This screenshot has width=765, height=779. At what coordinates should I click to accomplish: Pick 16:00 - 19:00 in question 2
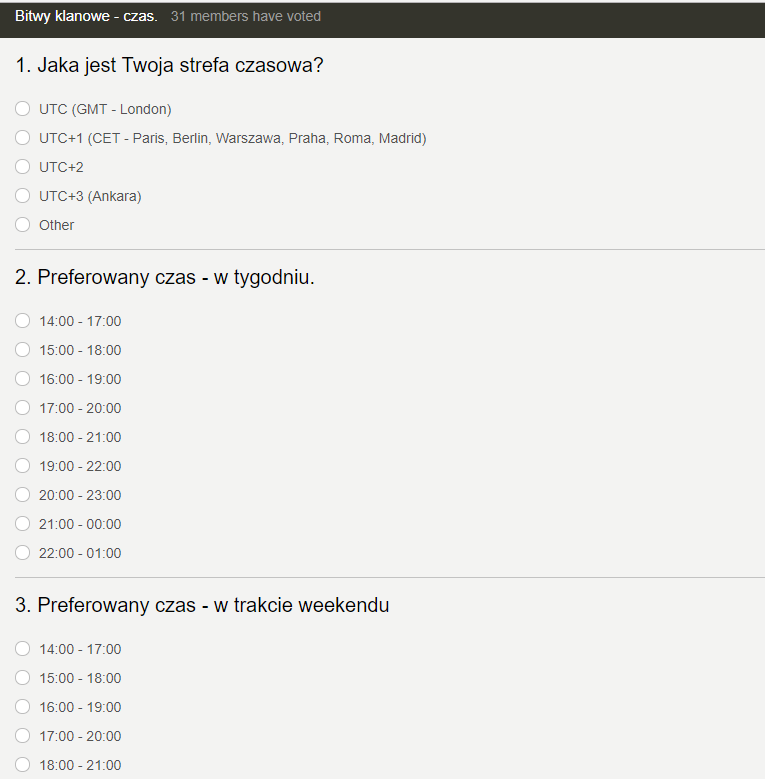tap(23, 379)
